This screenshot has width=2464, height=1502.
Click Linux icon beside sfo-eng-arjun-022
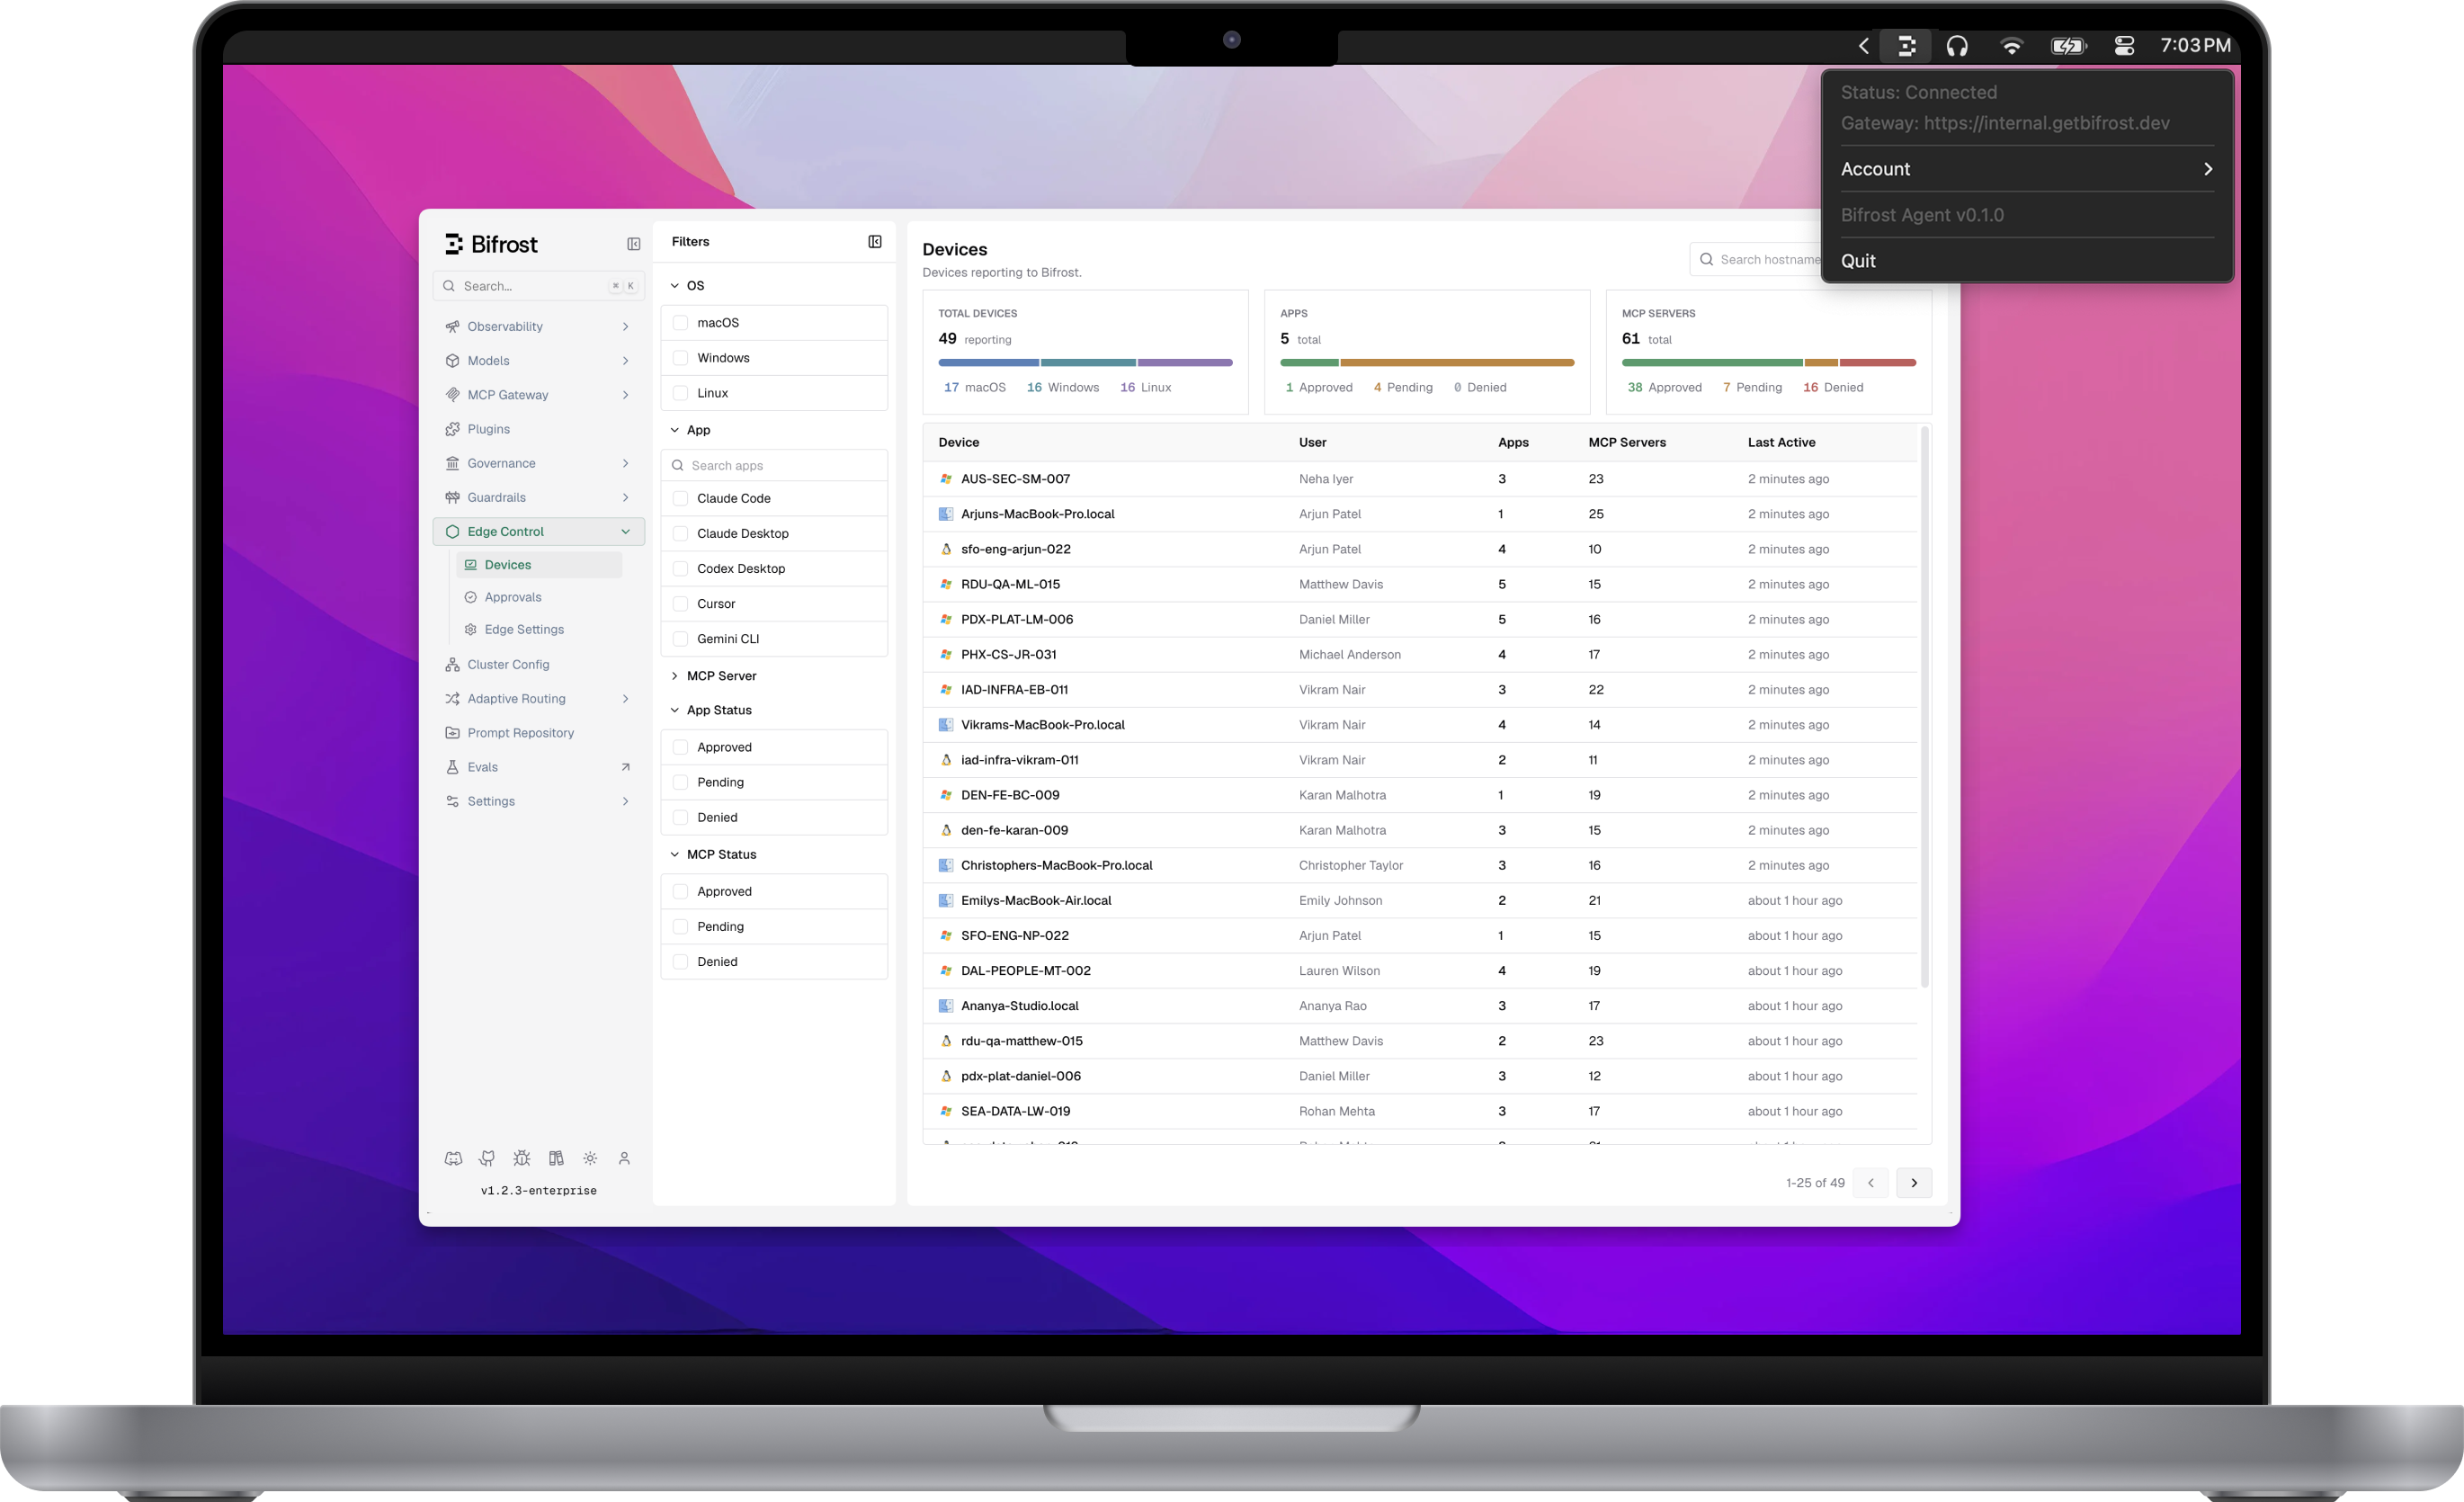(945, 549)
